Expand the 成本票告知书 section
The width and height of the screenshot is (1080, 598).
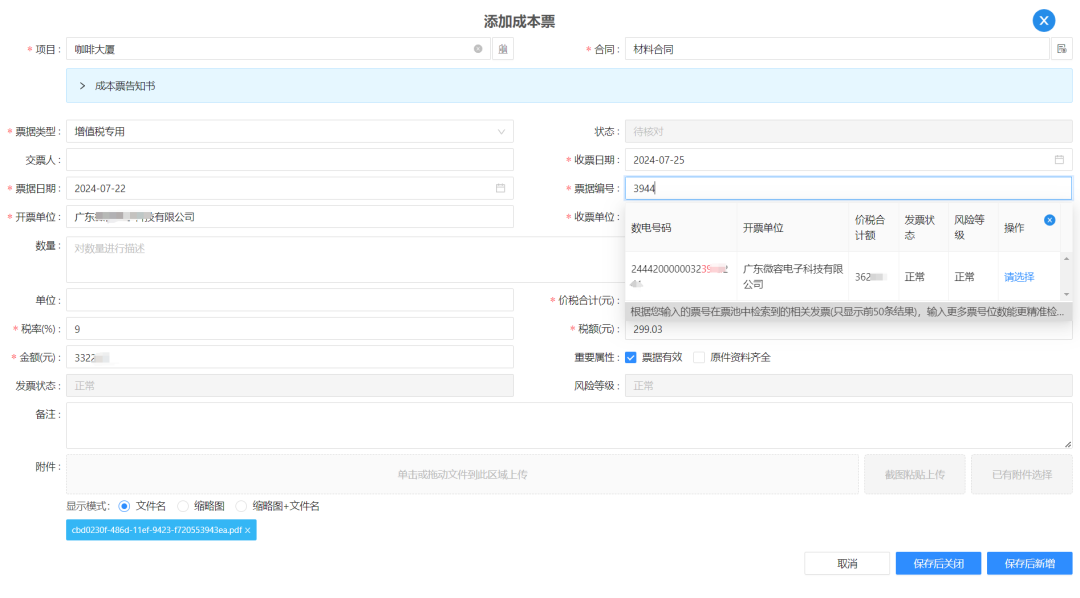tap(82, 86)
